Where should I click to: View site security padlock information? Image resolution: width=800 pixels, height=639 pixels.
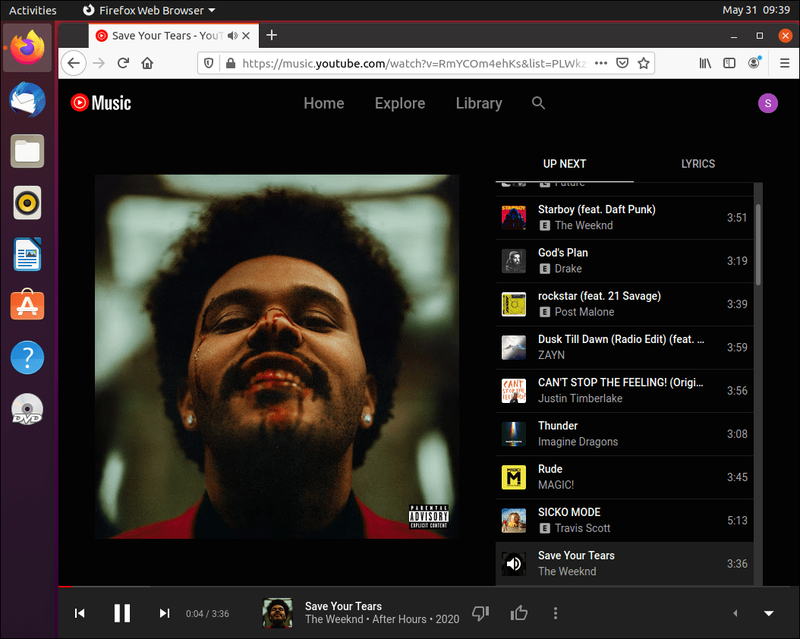[231, 63]
